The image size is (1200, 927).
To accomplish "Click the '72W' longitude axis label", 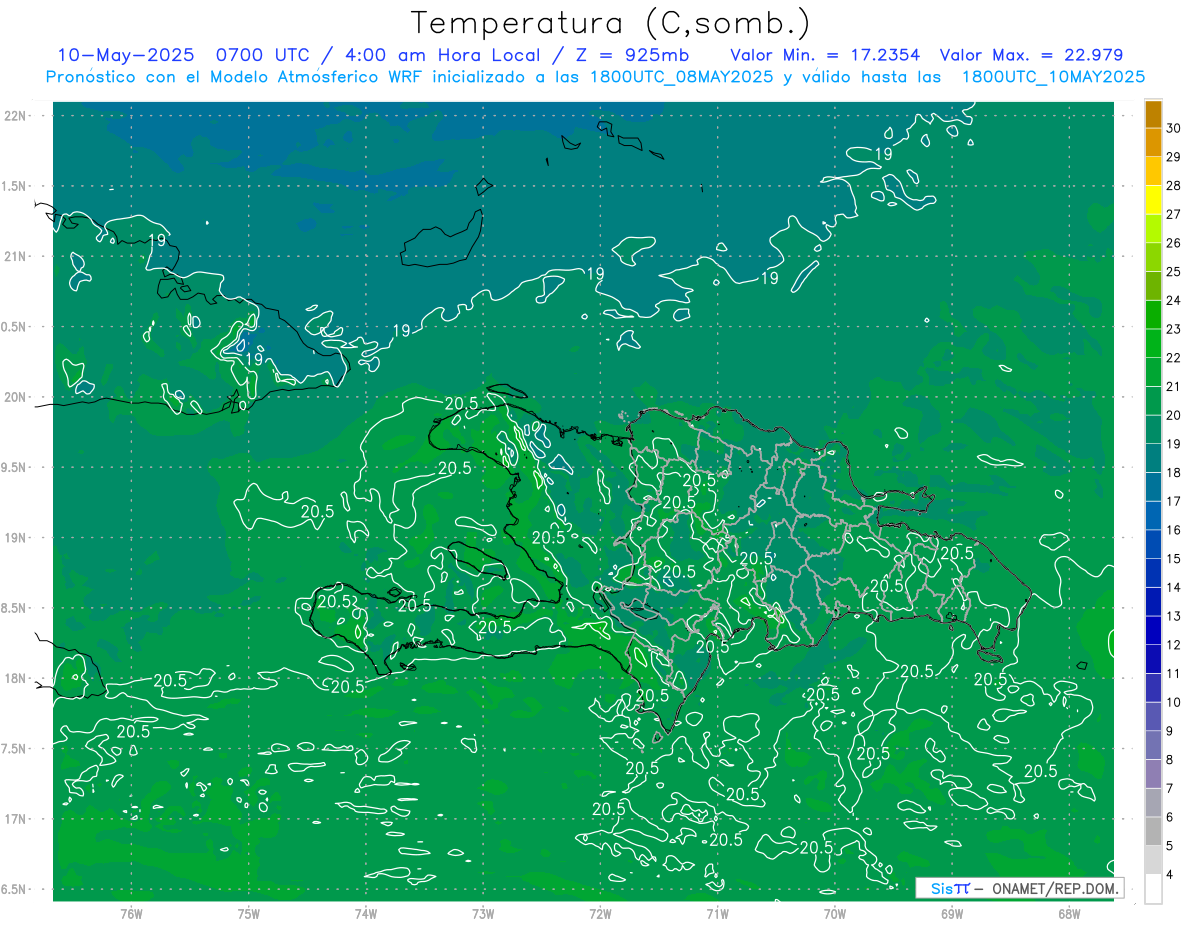I will click(600, 914).
